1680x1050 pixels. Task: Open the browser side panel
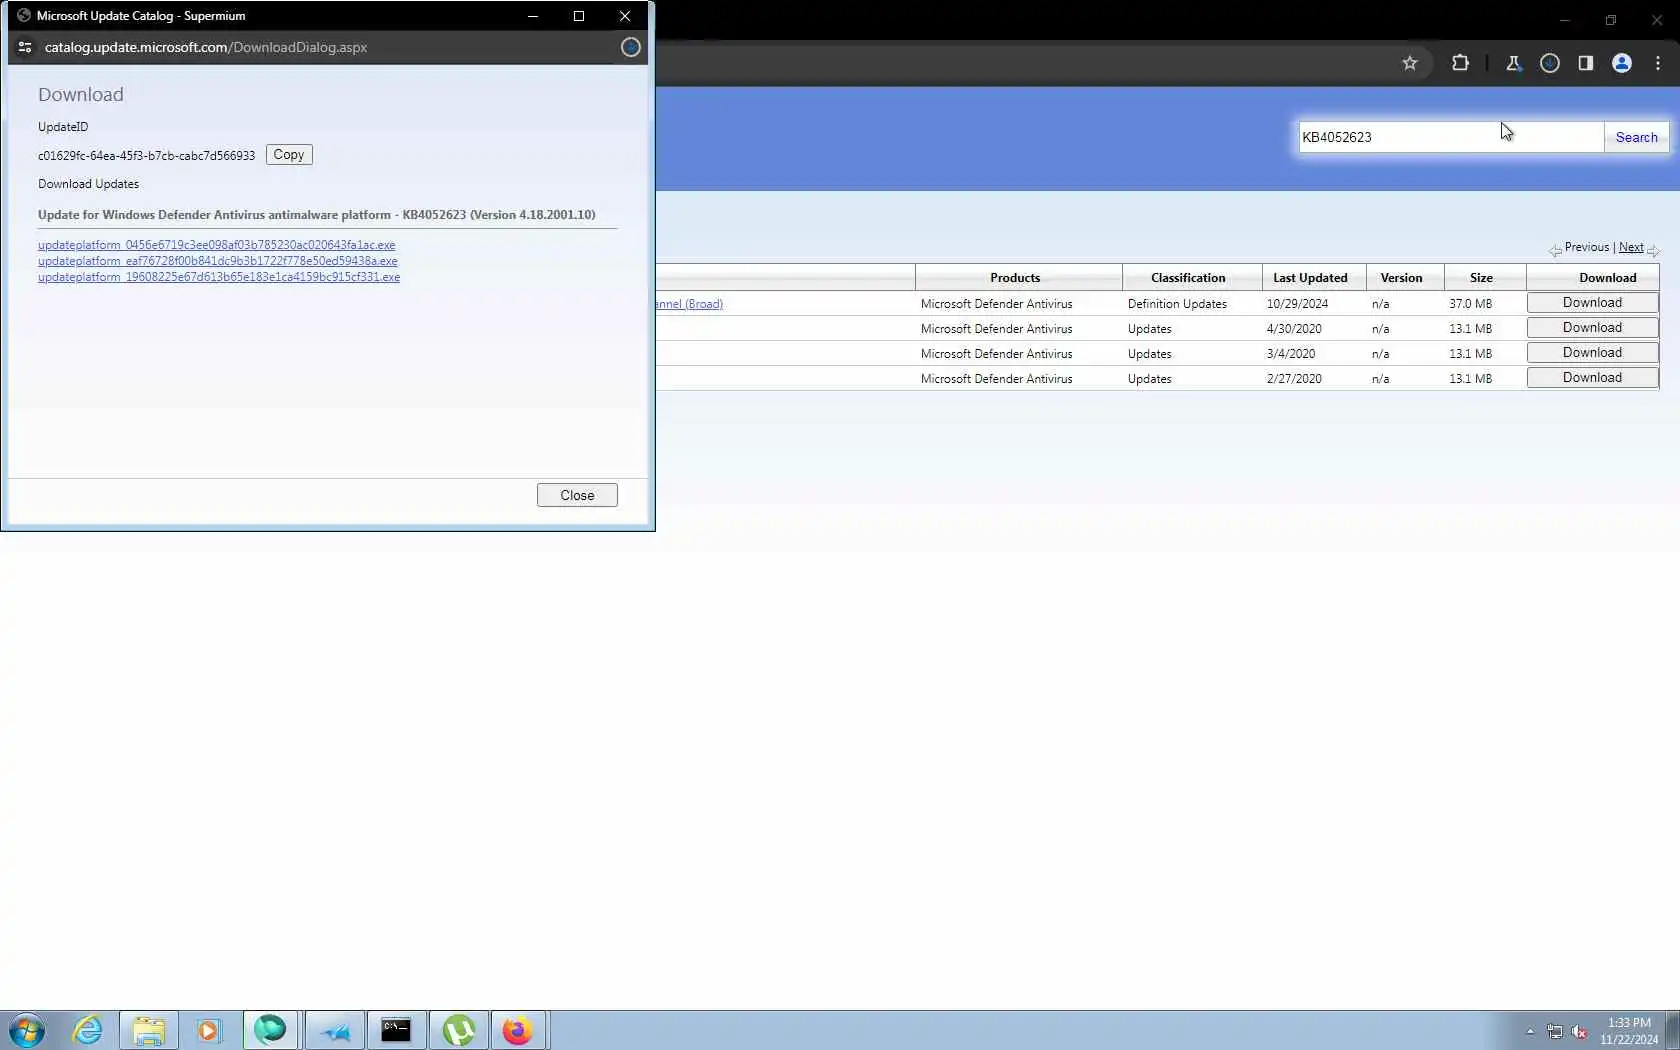pos(1586,63)
